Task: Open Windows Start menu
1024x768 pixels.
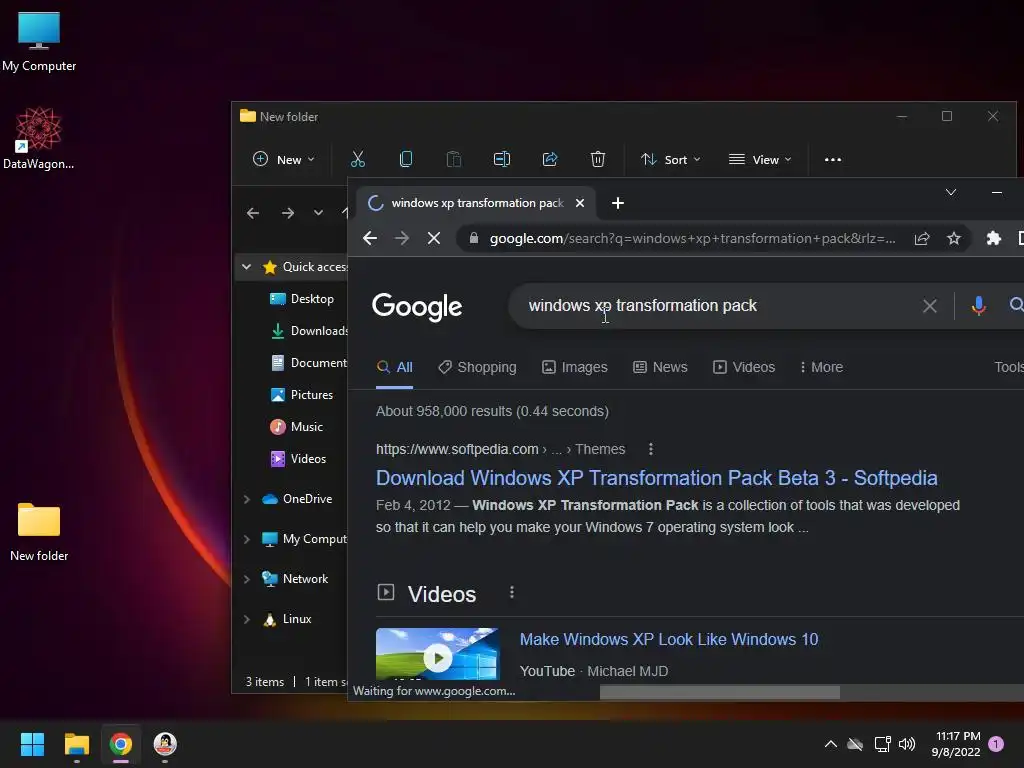Action: [32, 744]
